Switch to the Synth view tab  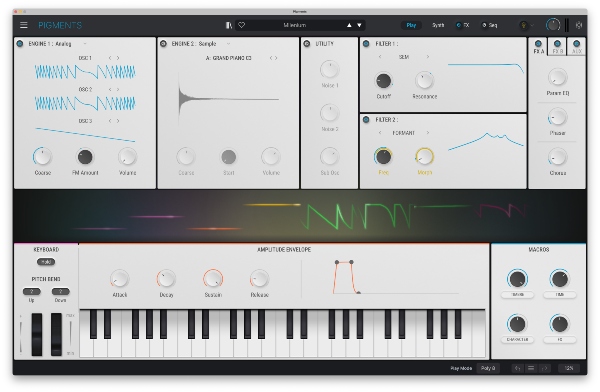coord(438,25)
